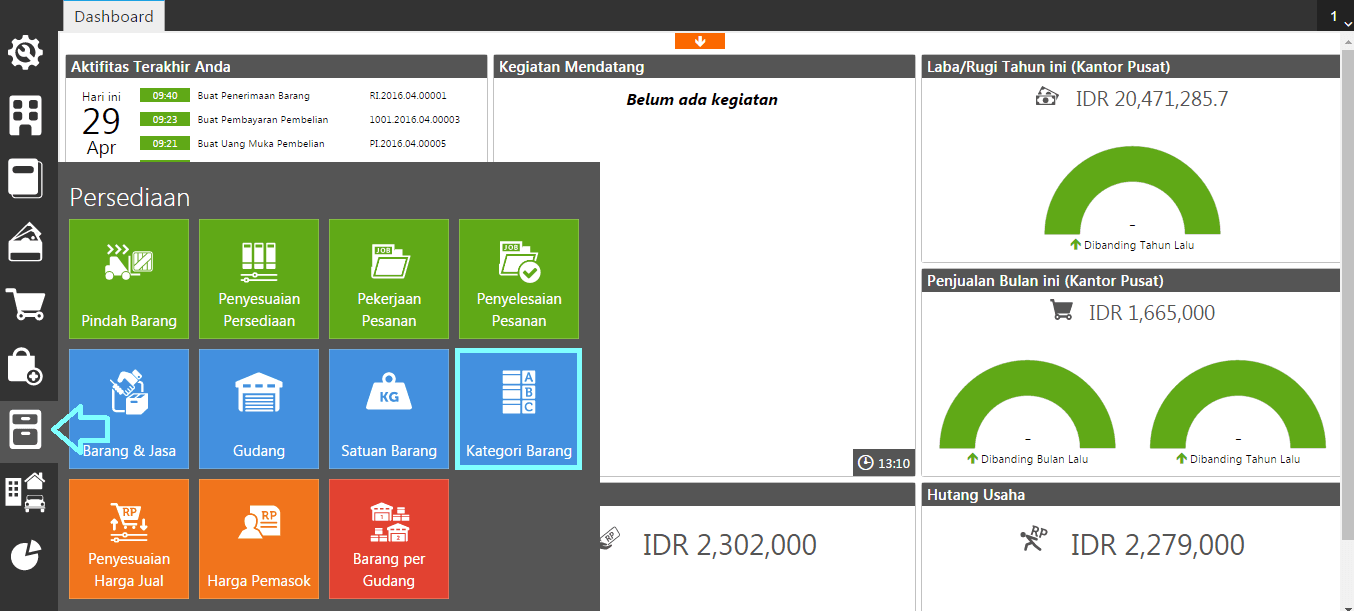Open the Barang & Jasa list
Viewport: 1354px width, 611px height.
128,409
